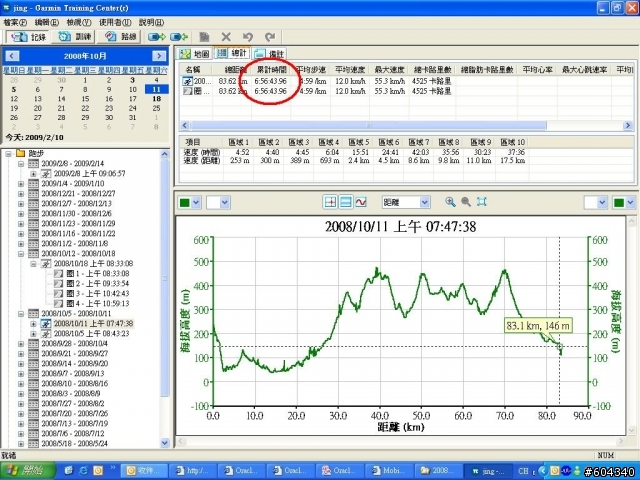Click the lap icon in second table row

coord(187,91)
